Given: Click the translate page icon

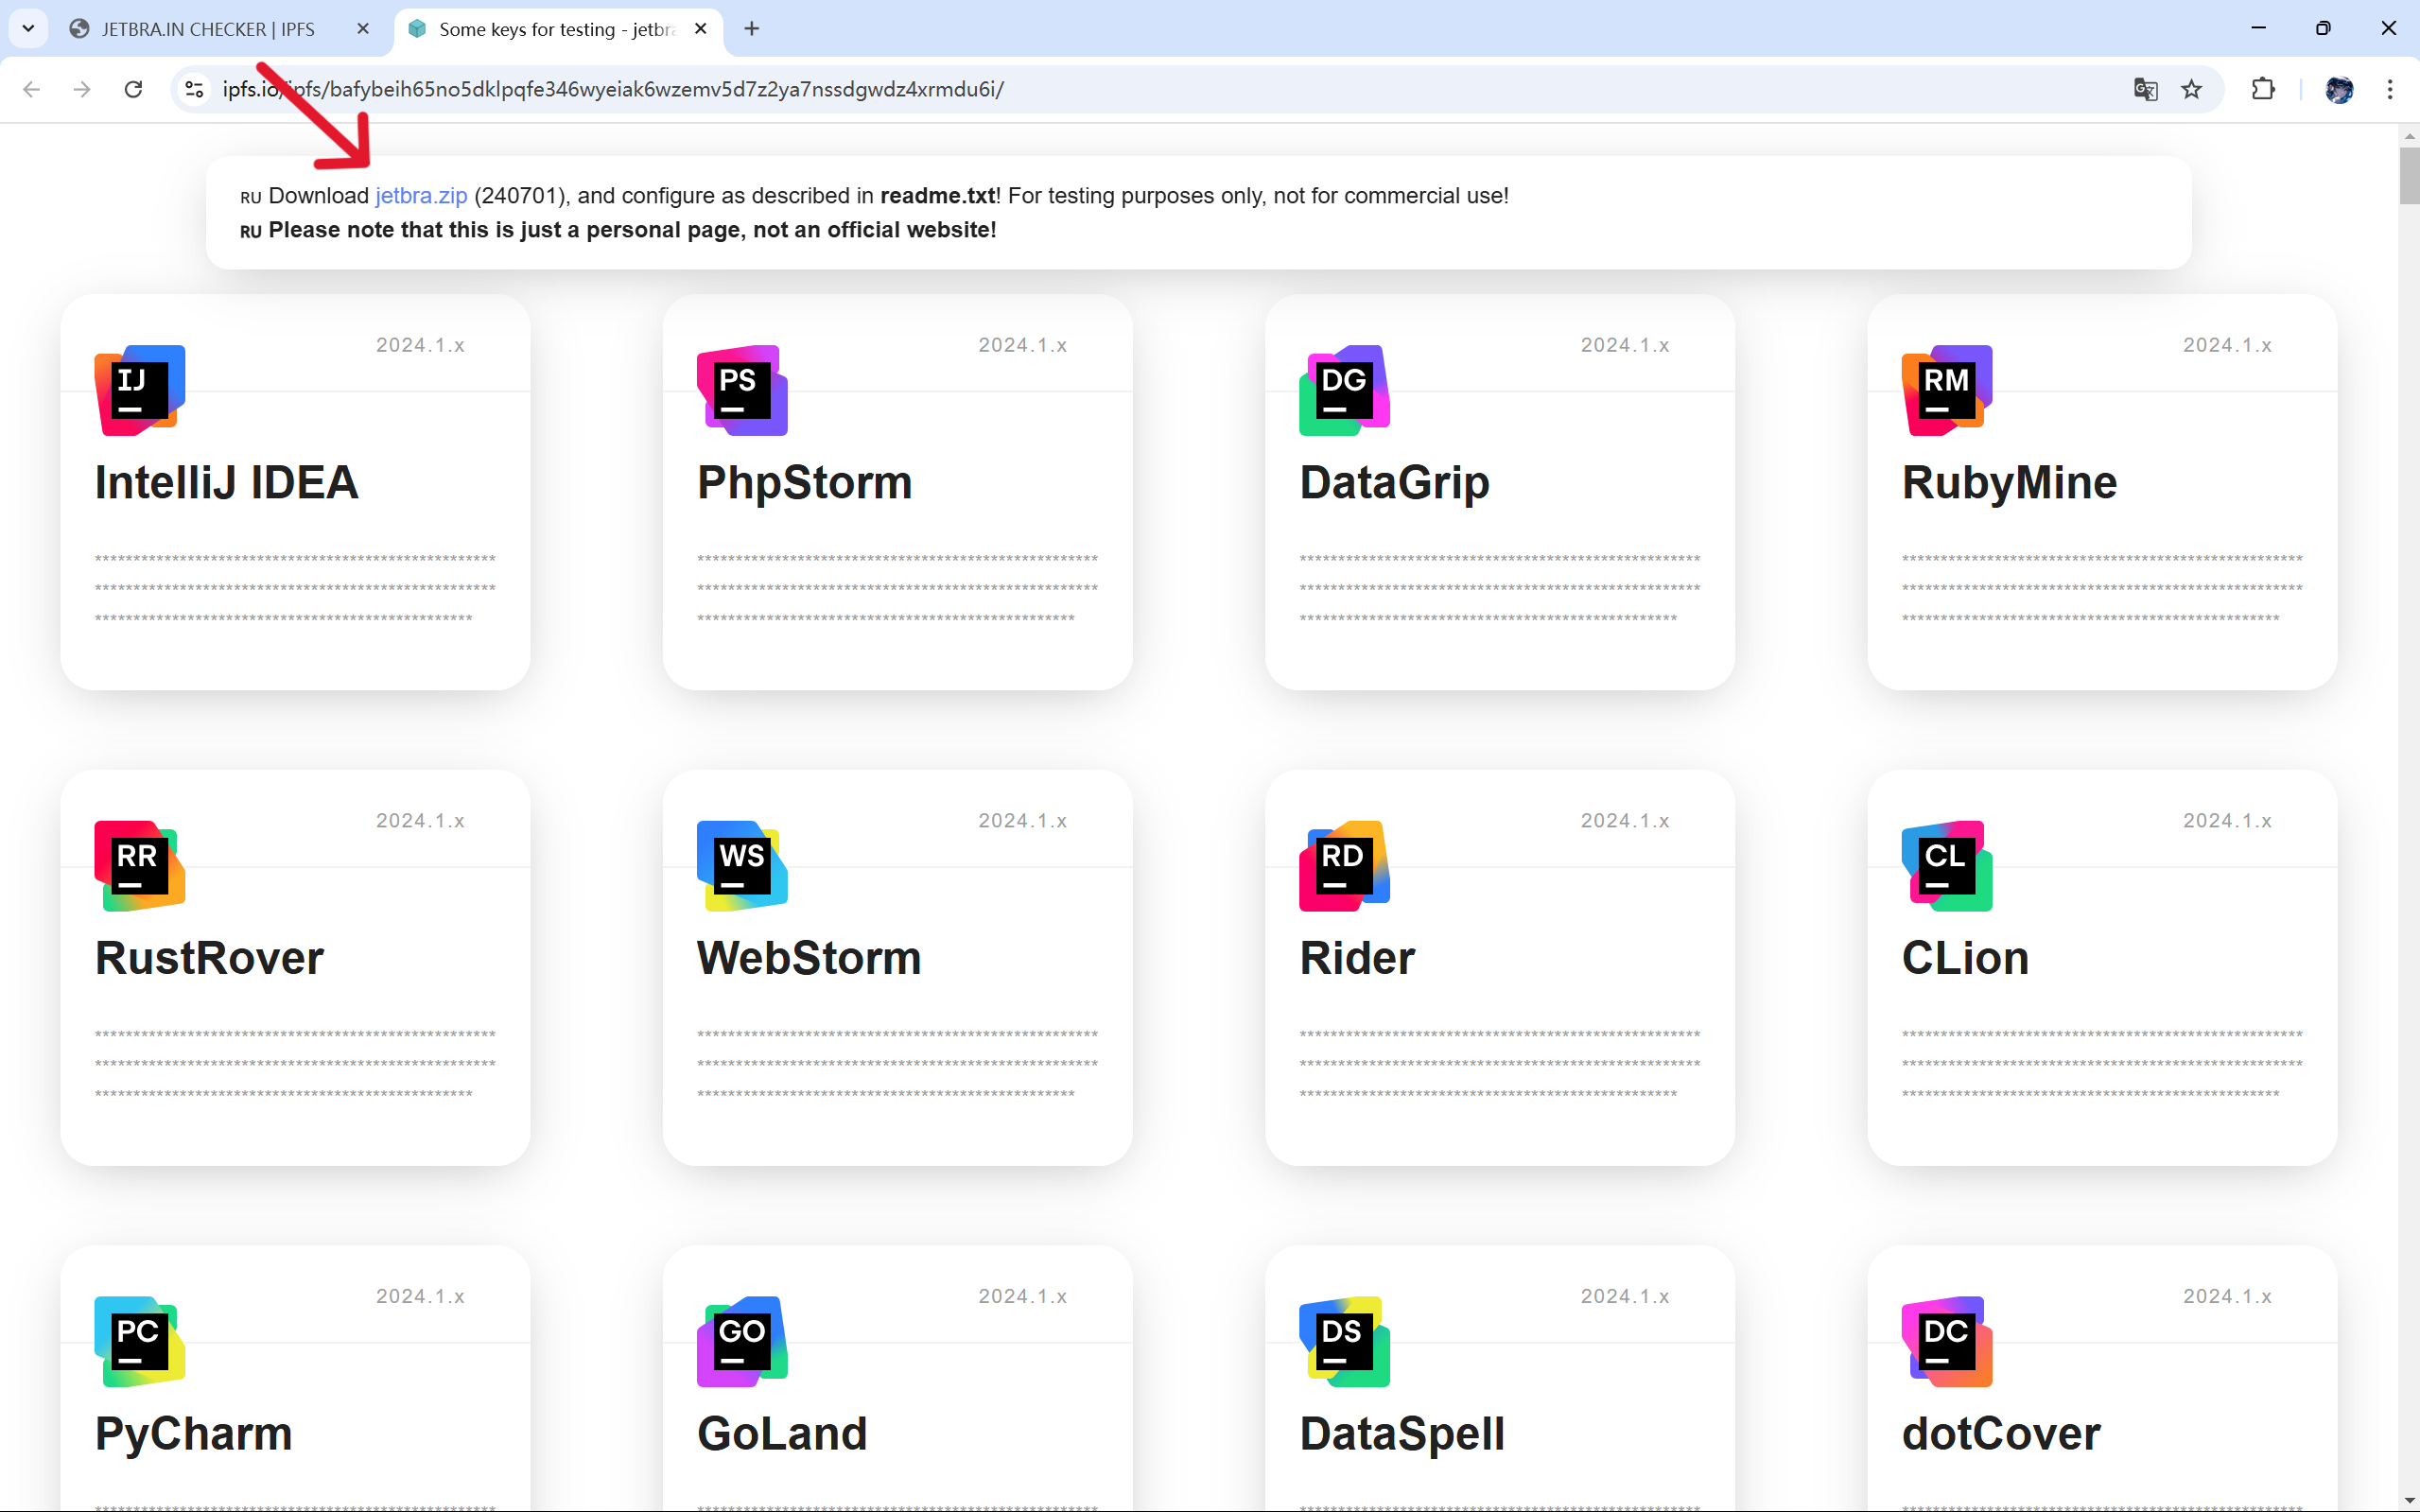Looking at the screenshot, I should pos(2145,89).
